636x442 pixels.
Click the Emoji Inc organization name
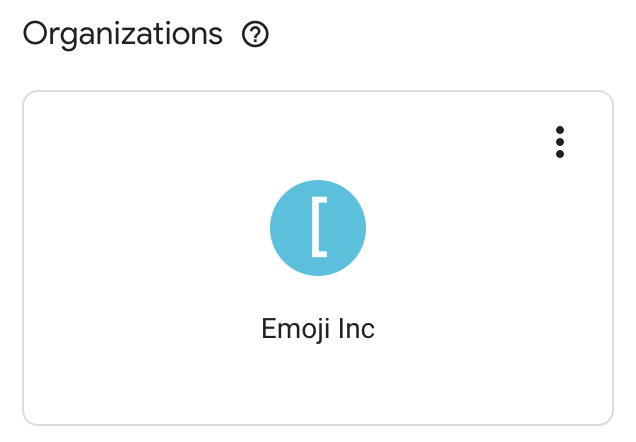(318, 329)
